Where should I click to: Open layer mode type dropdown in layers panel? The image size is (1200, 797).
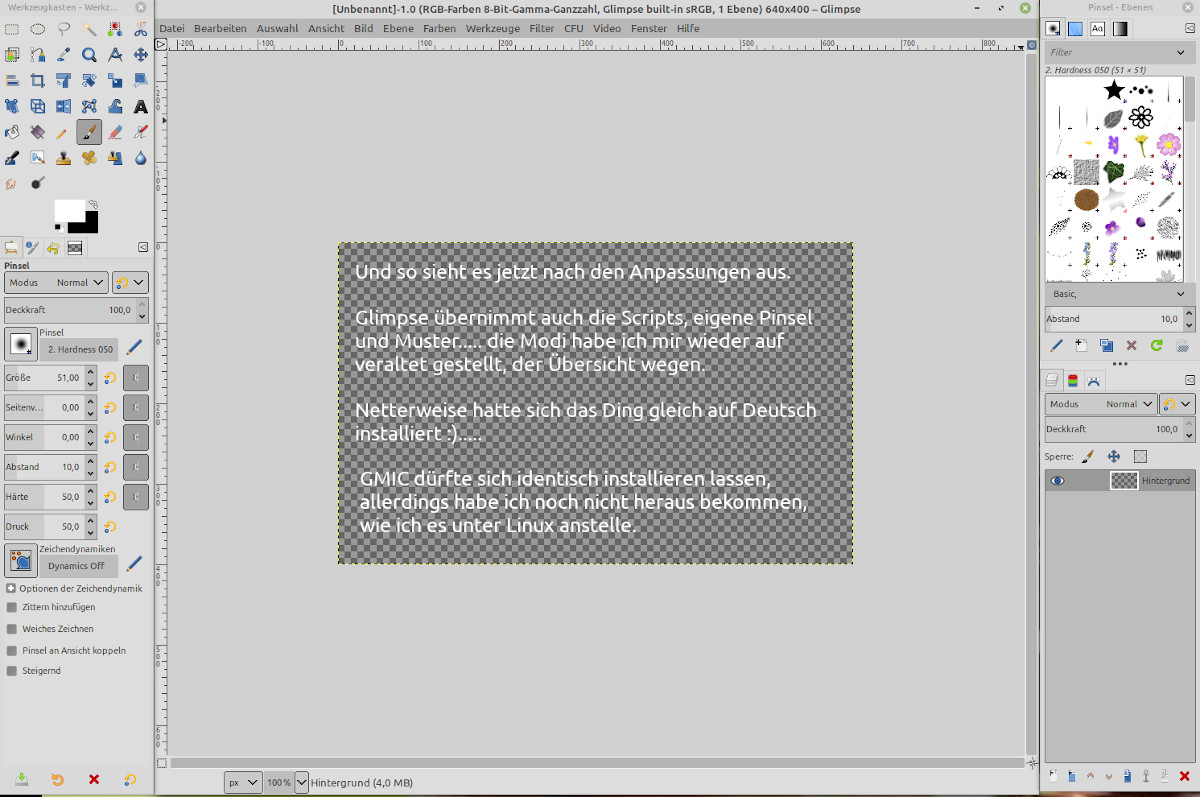(x=1178, y=404)
